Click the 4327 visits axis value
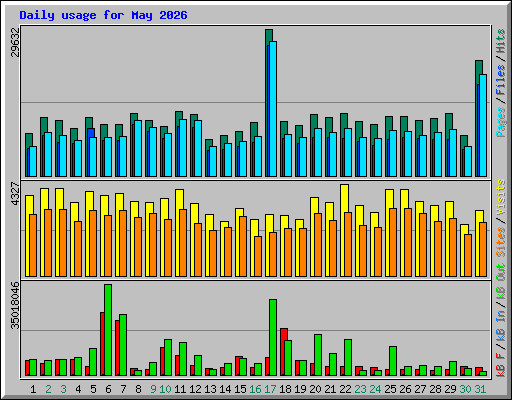 point(15,193)
